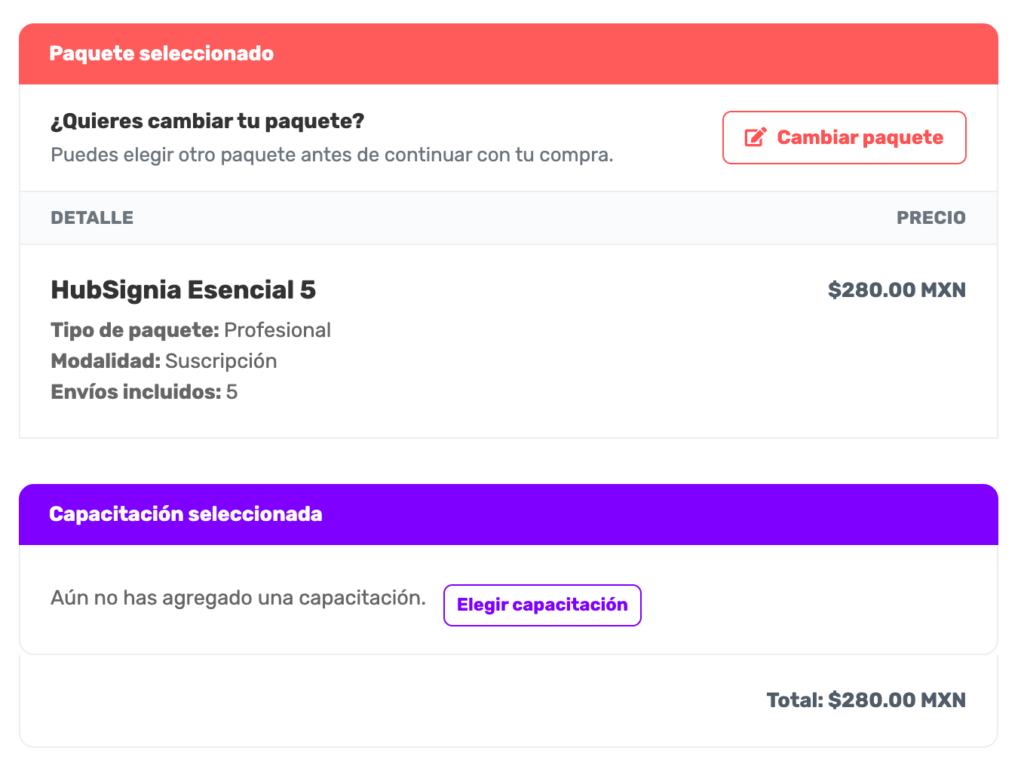Click the purple Capacitación seleccionada header
Image resolution: width=1024 pixels, height=778 pixels.
pyautogui.click(x=508, y=514)
